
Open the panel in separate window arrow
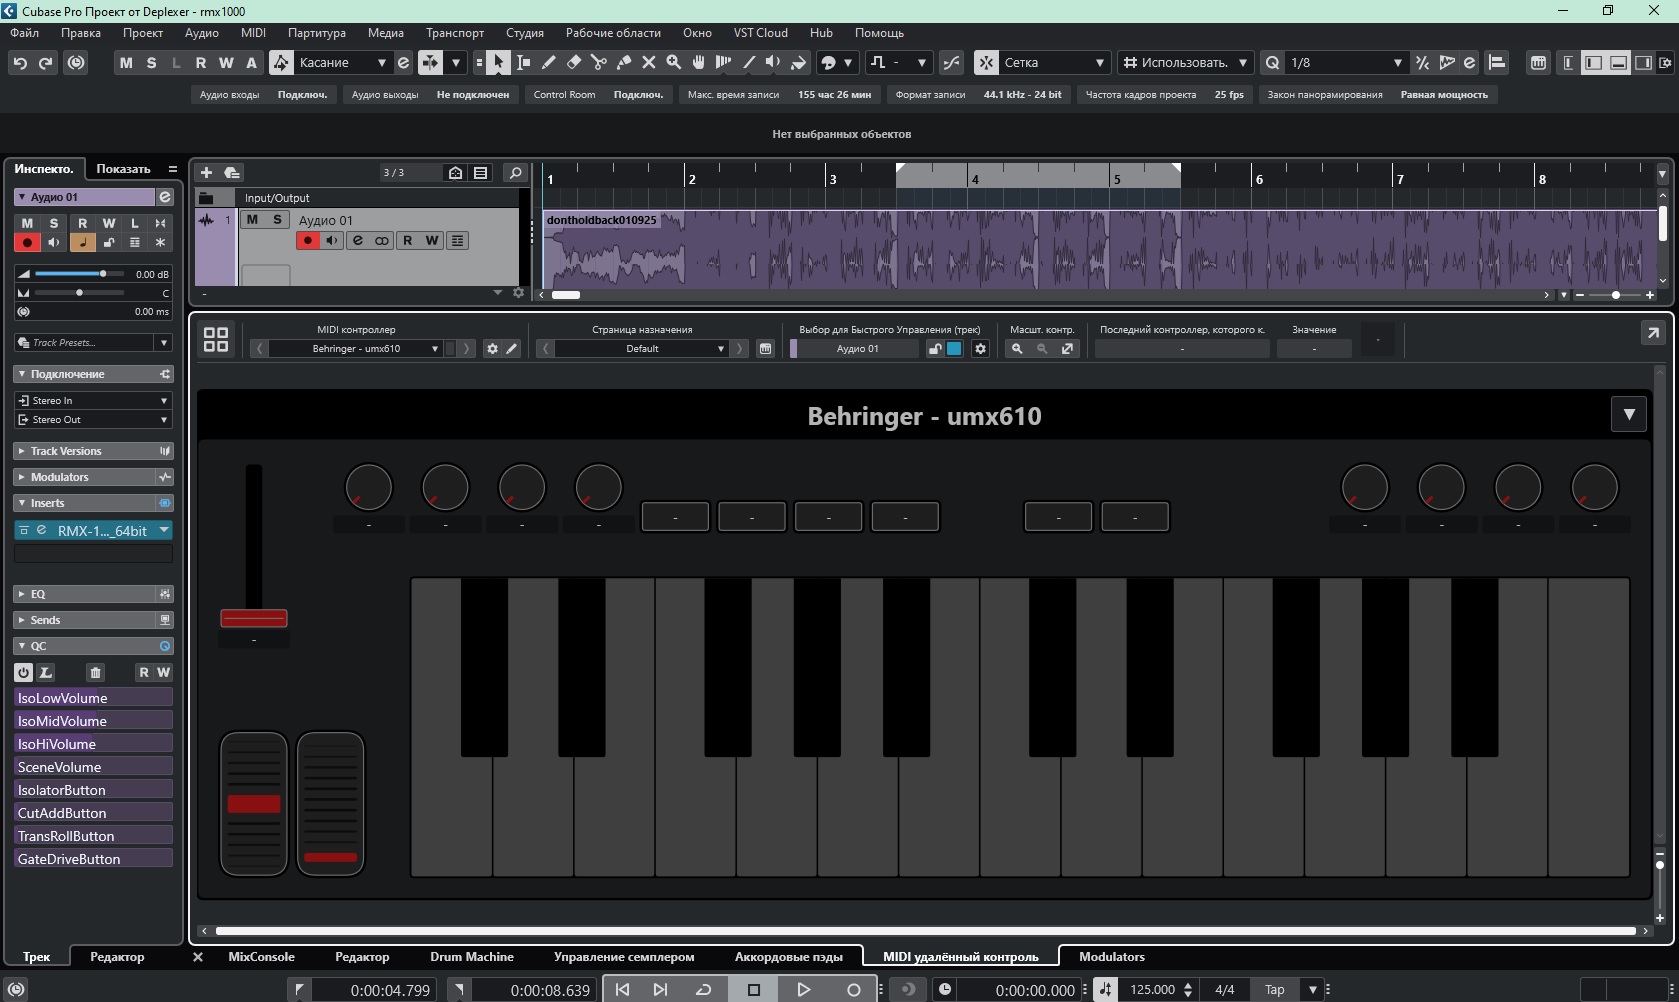point(1653,333)
